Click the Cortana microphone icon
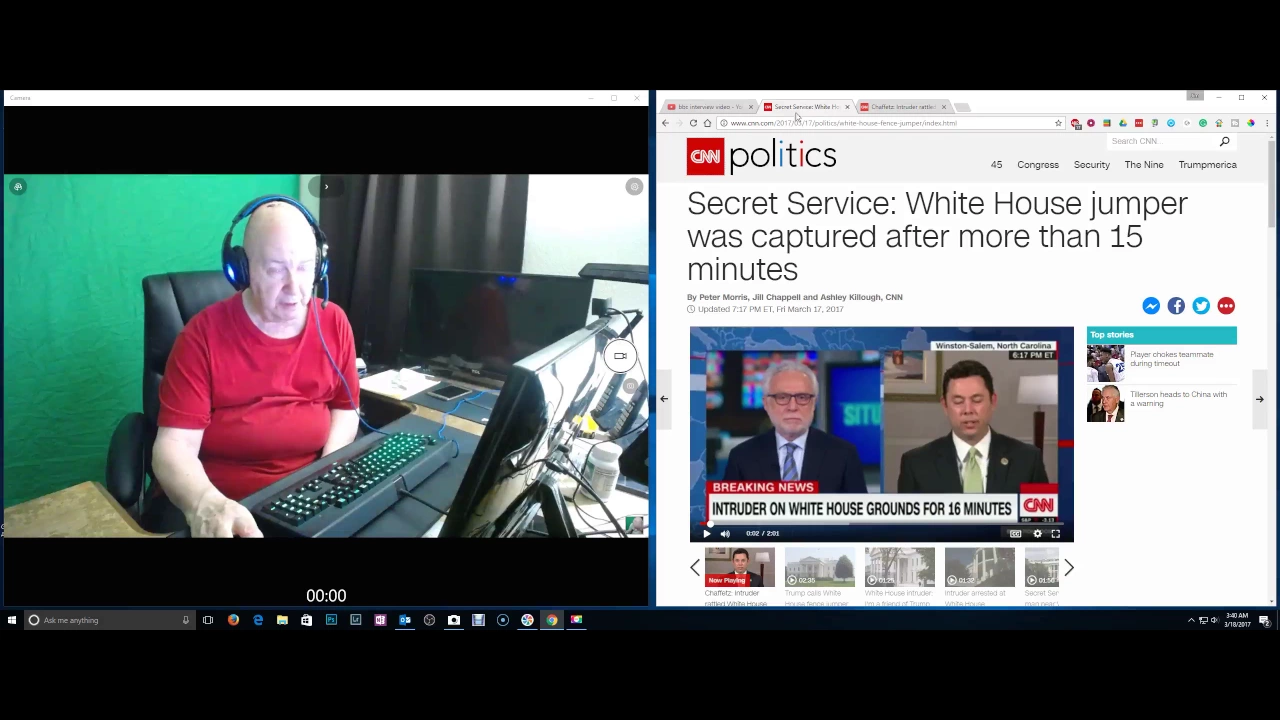This screenshot has height=720, width=1280. (185, 620)
